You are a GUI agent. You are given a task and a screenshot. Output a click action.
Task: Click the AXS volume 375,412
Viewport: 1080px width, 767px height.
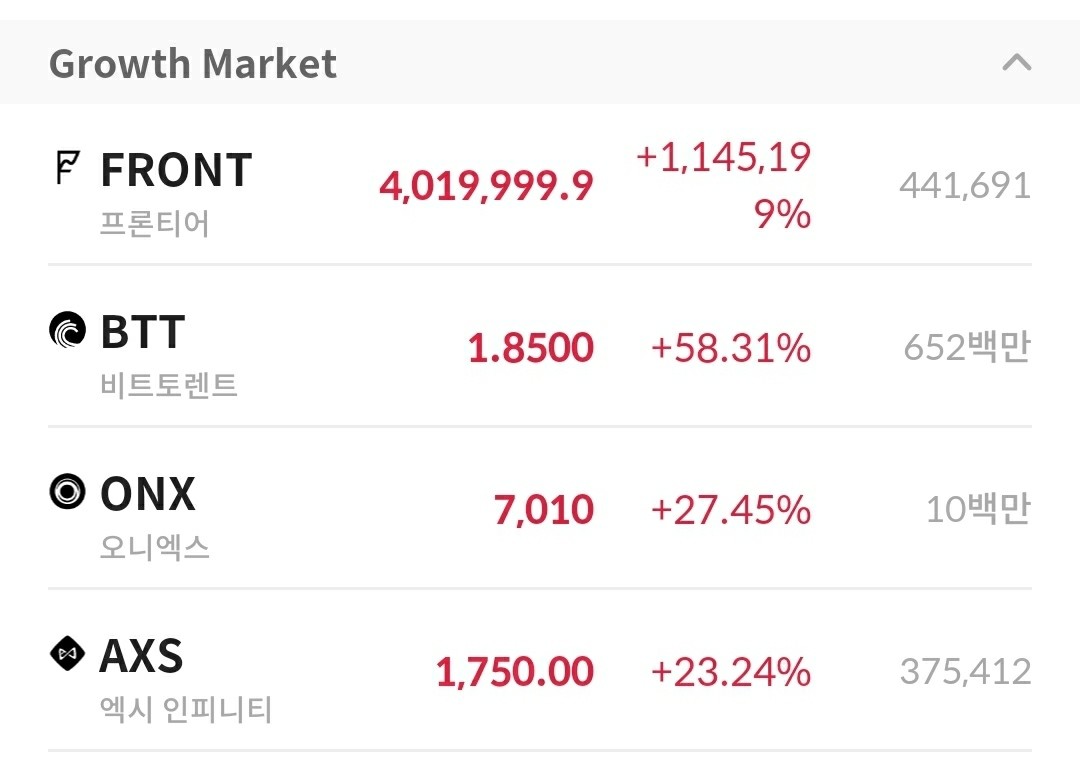(x=965, y=672)
